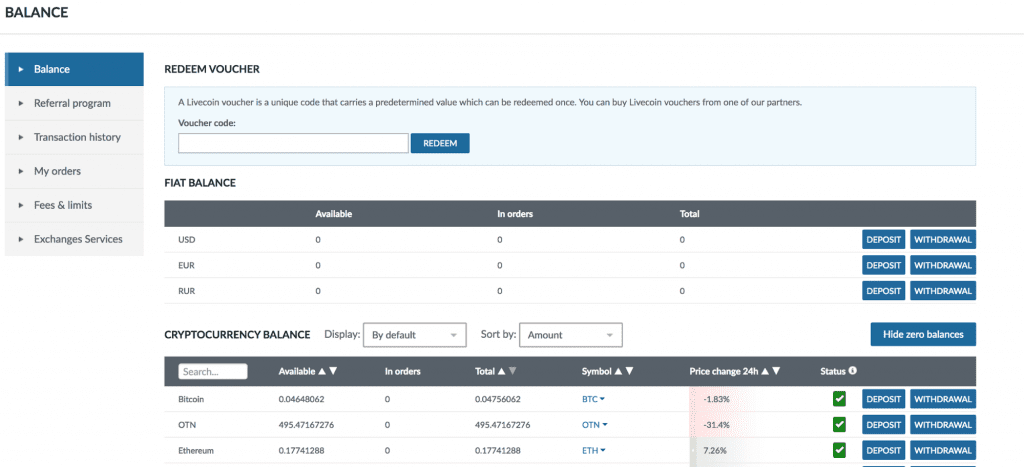Screen dimensions: 1024x467
Task: Click Hide zero balances button
Action: pyautogui.click(x=923, y=334)
